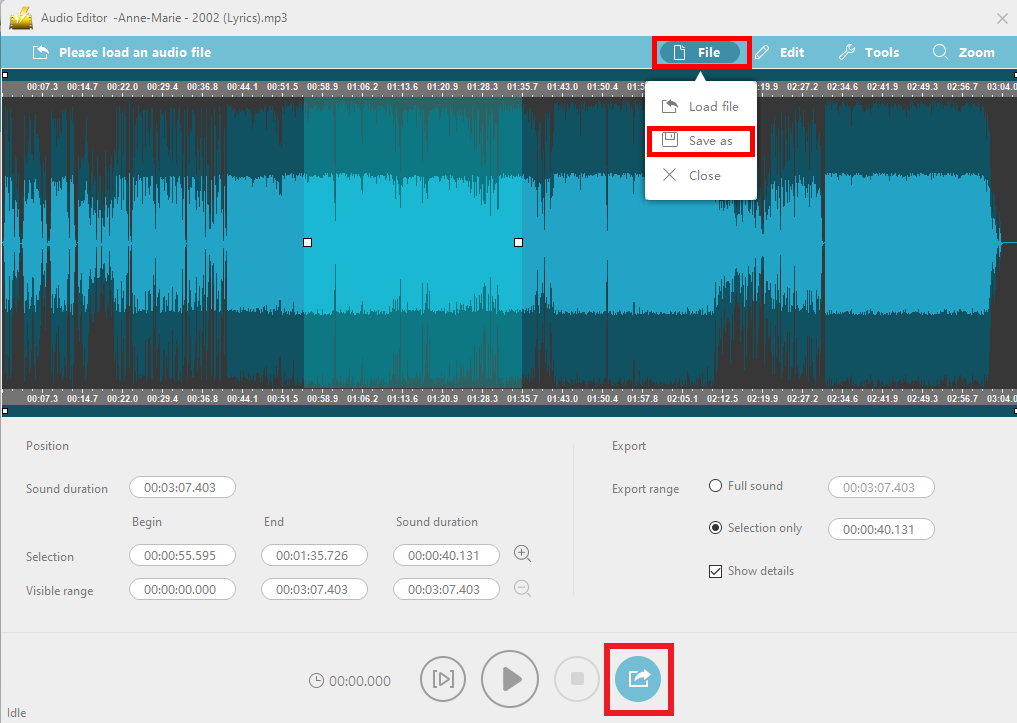Open the Zoom menu

963,53
